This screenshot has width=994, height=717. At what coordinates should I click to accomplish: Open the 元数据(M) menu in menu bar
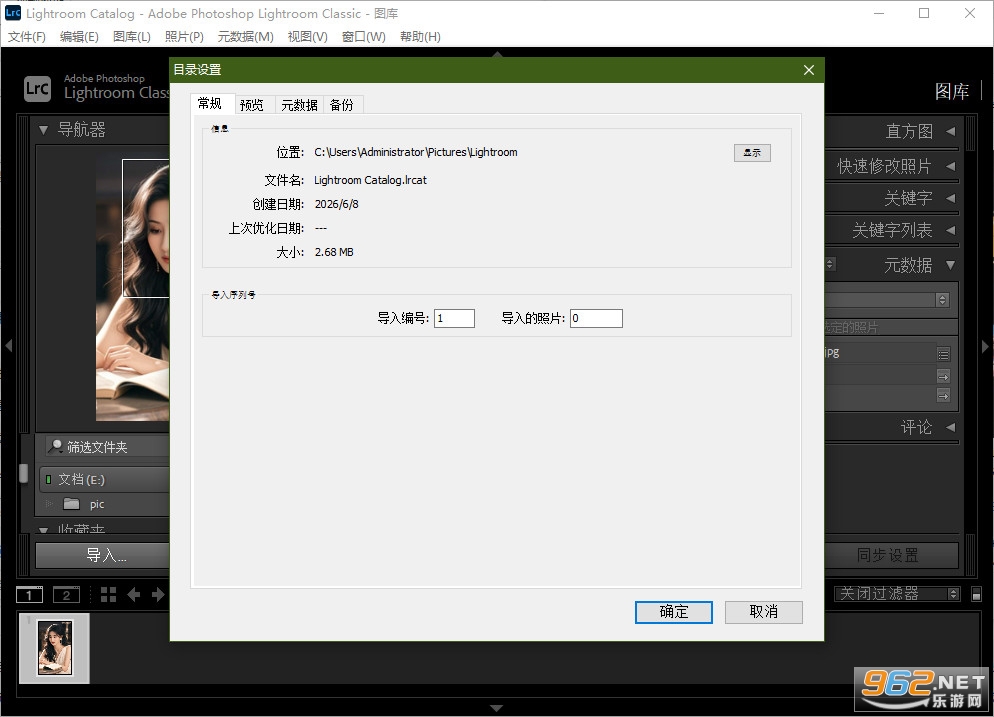click(246, 37)
